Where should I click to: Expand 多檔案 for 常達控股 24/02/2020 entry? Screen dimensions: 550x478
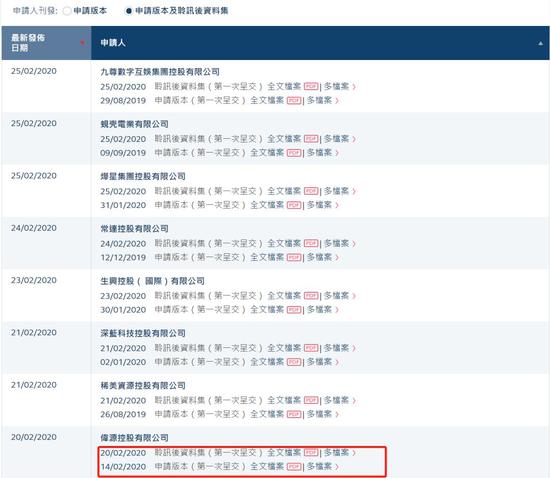tap(340, 243)
